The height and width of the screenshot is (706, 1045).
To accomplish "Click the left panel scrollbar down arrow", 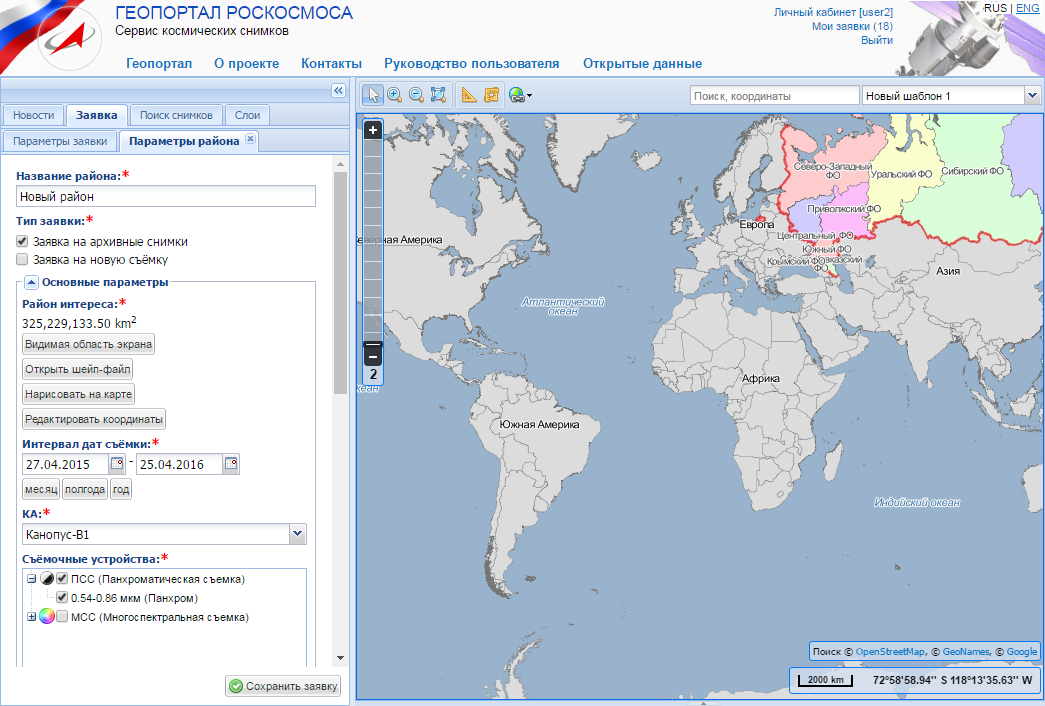I will point(341,658).
